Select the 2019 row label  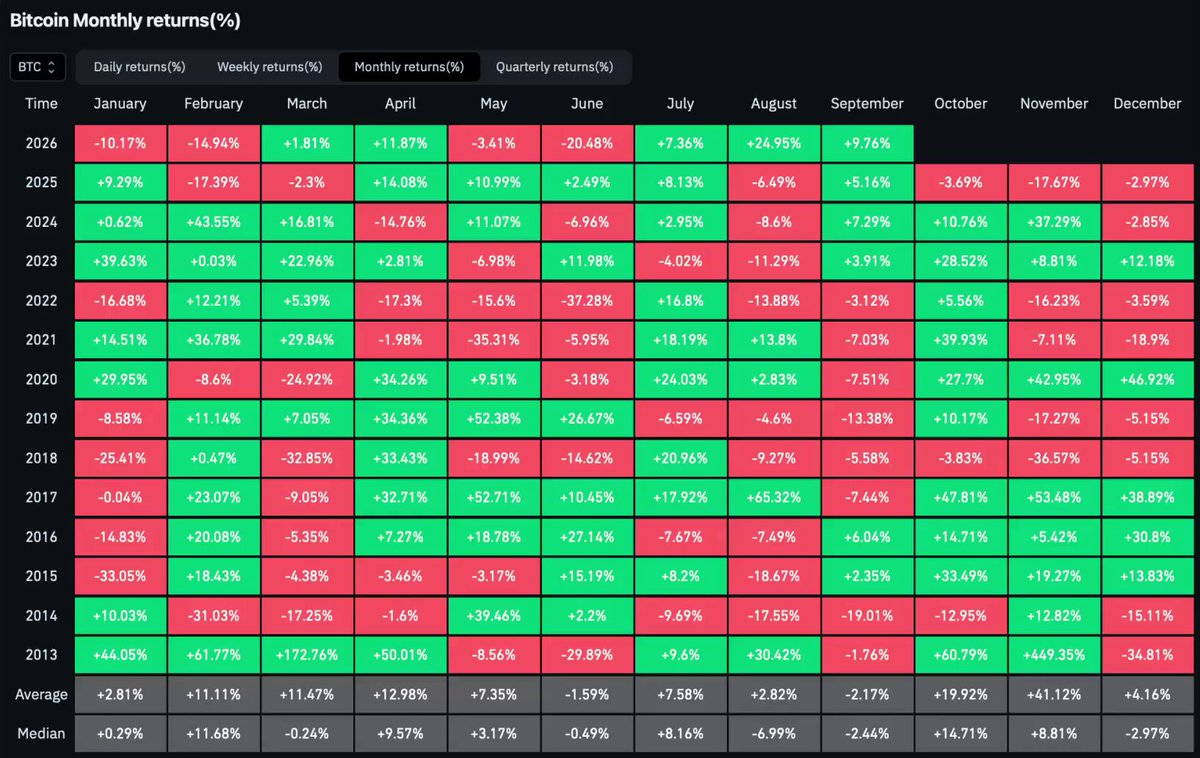(x=42, y=419)
